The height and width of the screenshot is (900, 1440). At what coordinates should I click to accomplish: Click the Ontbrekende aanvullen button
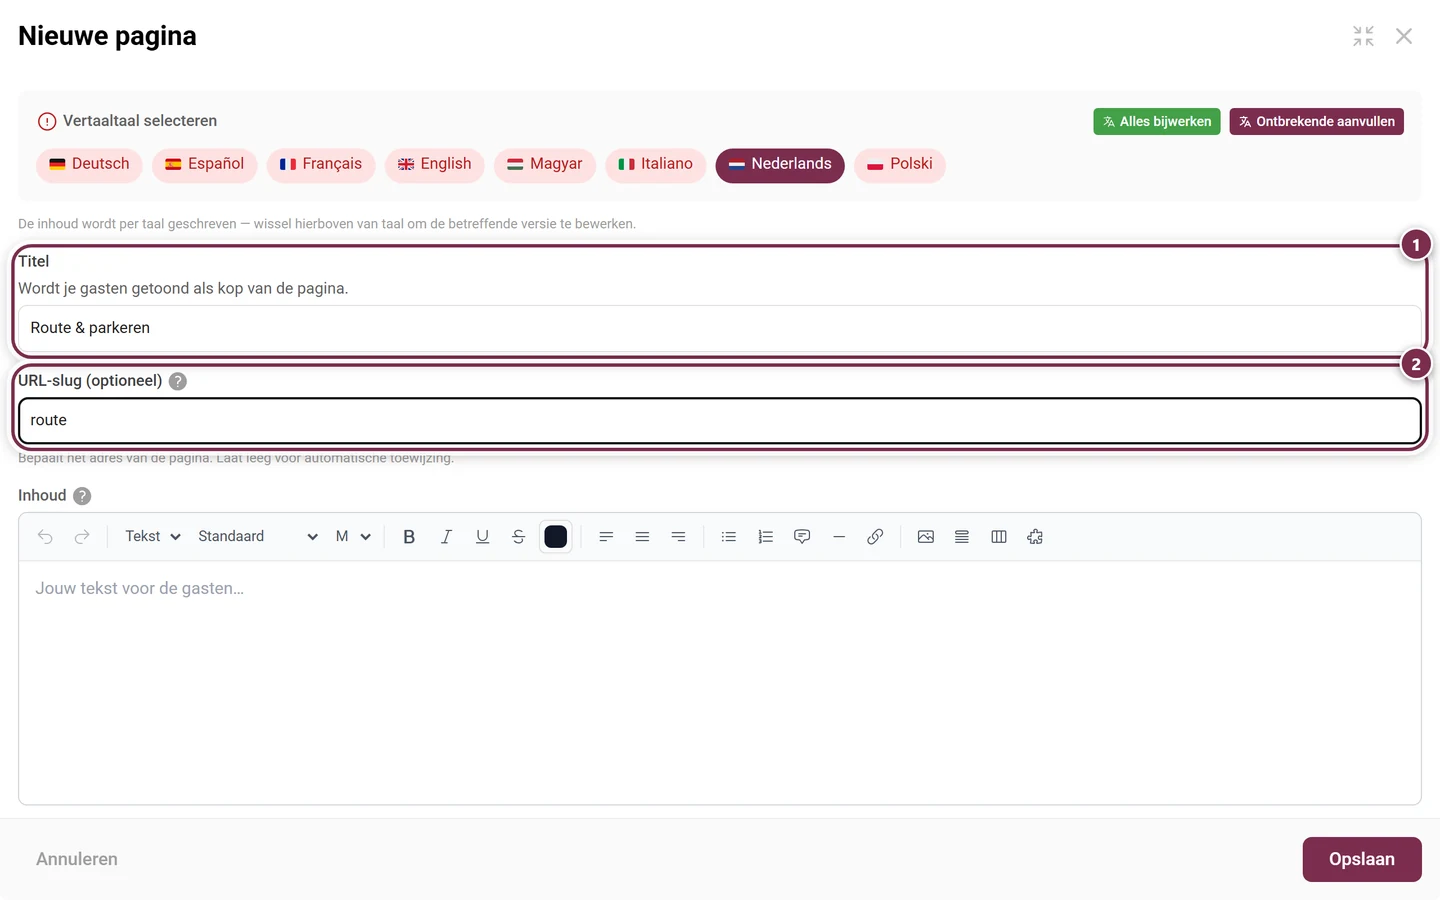1317,122
